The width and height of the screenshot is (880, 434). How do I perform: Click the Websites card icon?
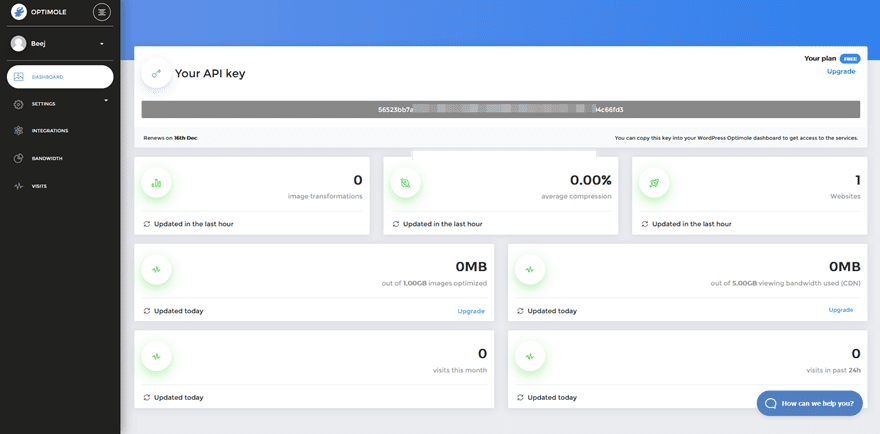[654, 183]
